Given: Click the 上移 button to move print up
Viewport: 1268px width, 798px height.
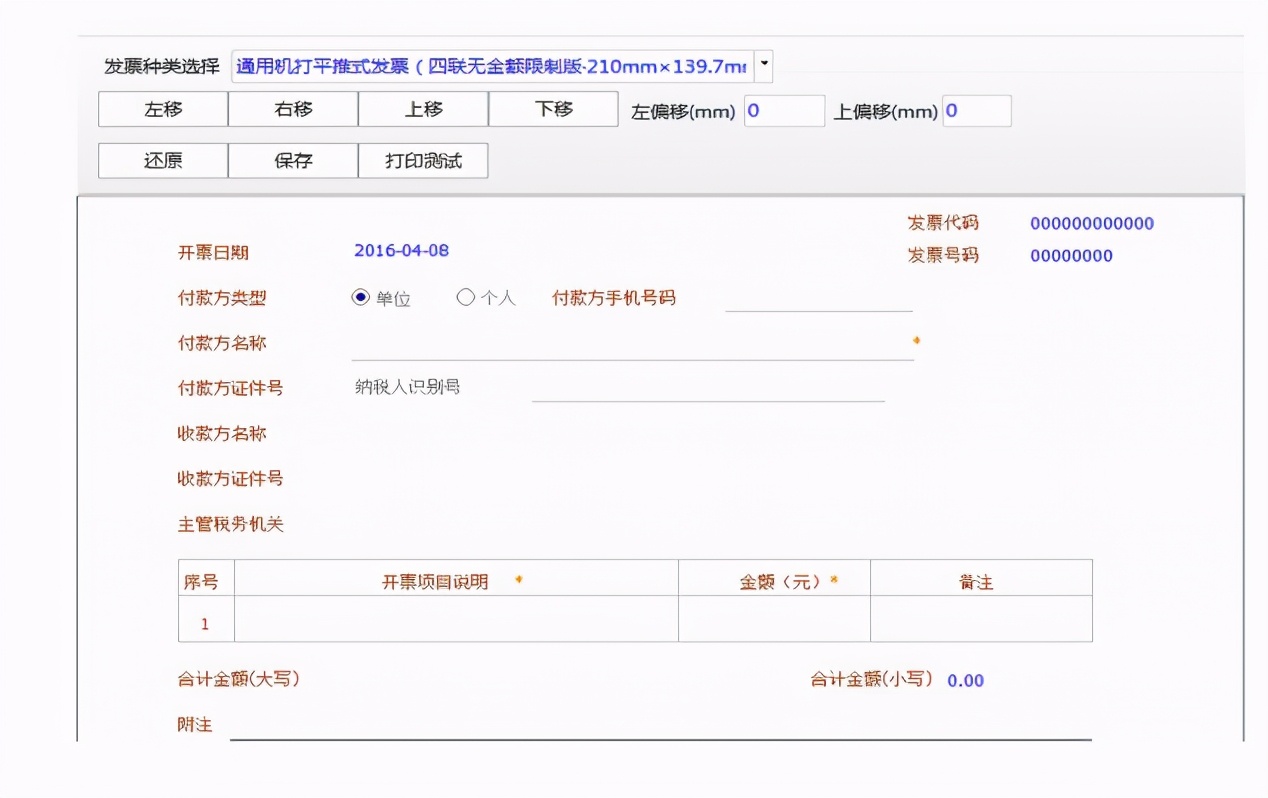Looking at the screenshot, I should [x=422, y=109].
